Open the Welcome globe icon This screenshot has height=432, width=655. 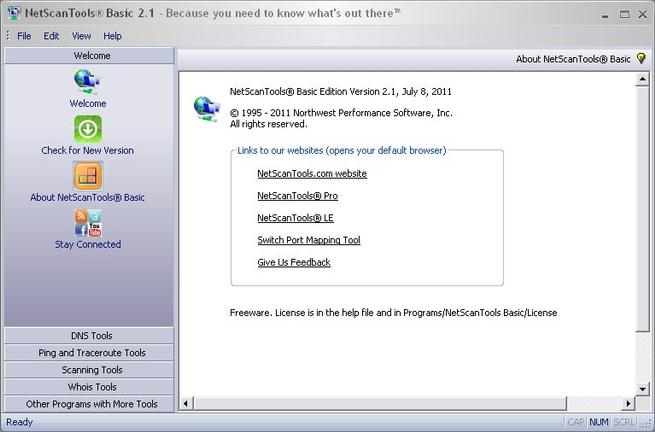[x=87, y=82]
